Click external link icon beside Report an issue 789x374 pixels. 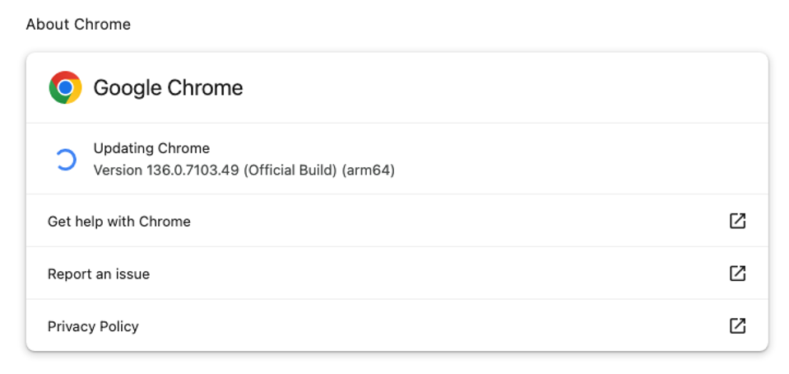[x=738, y=273]
